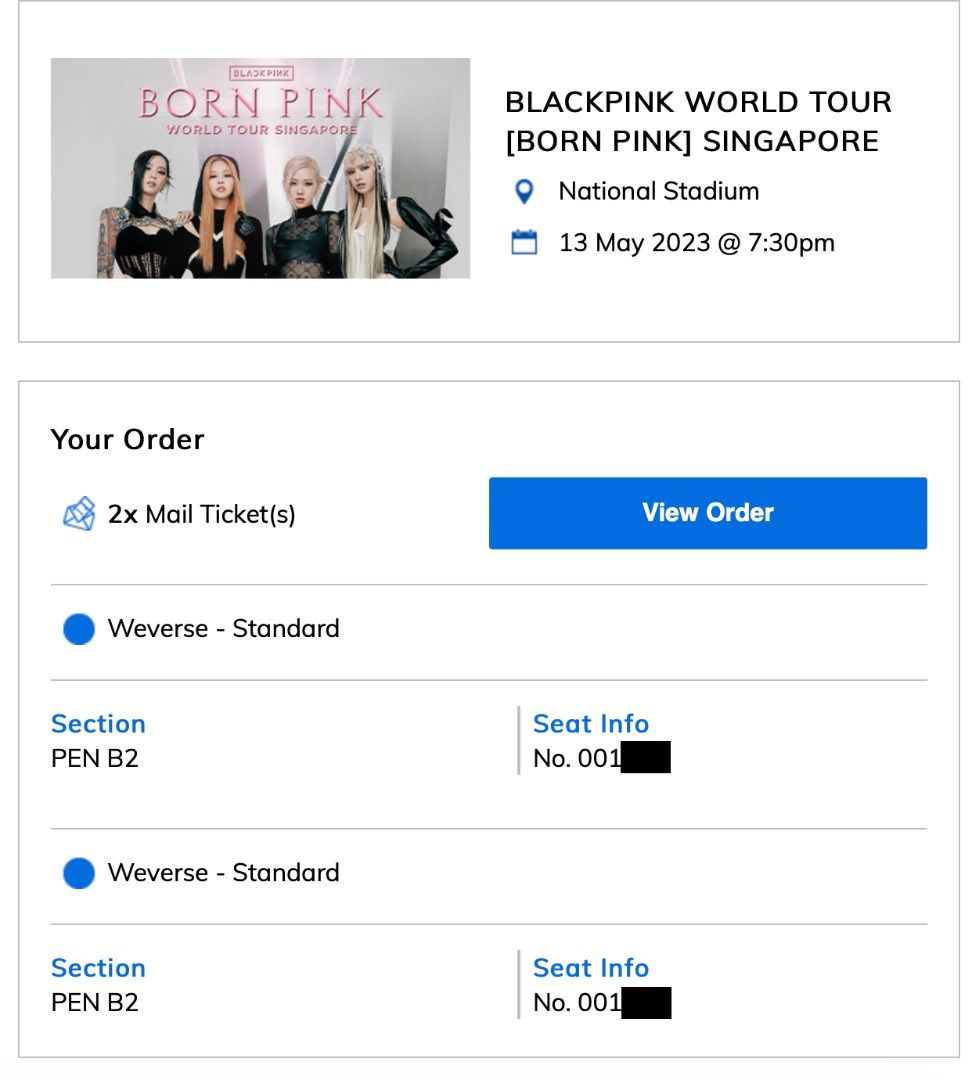Click Seat Info for the second ticket

[591, 967]
